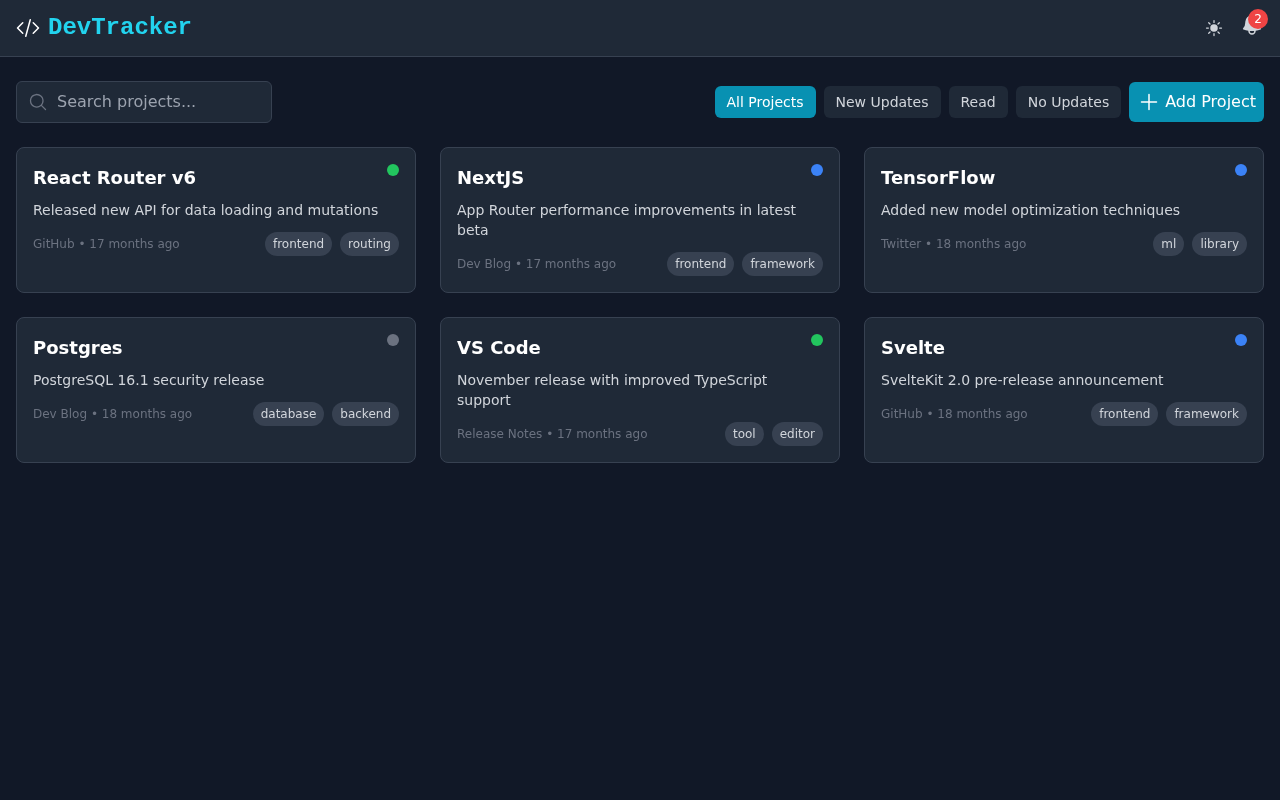Image resolution: width=1280 pixels, height=800 pixels.
Task: Click the green status dot on VS Code card
Action: [x=817, y=340]
